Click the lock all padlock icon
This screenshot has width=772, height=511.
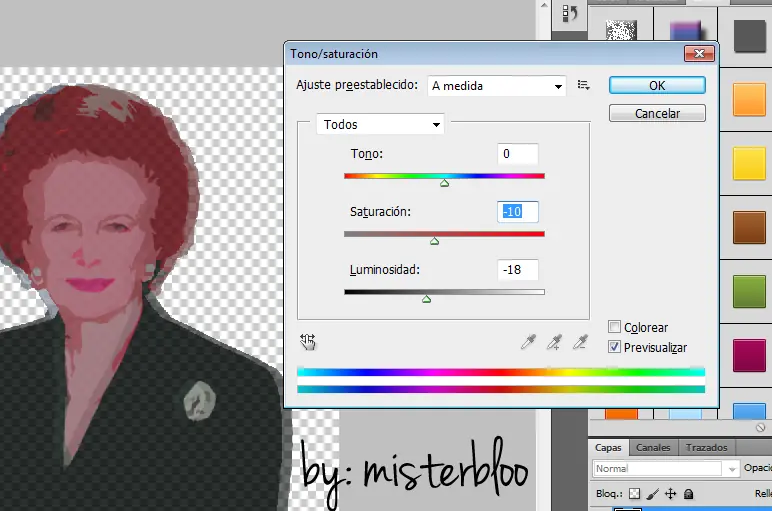click(689, 493)
